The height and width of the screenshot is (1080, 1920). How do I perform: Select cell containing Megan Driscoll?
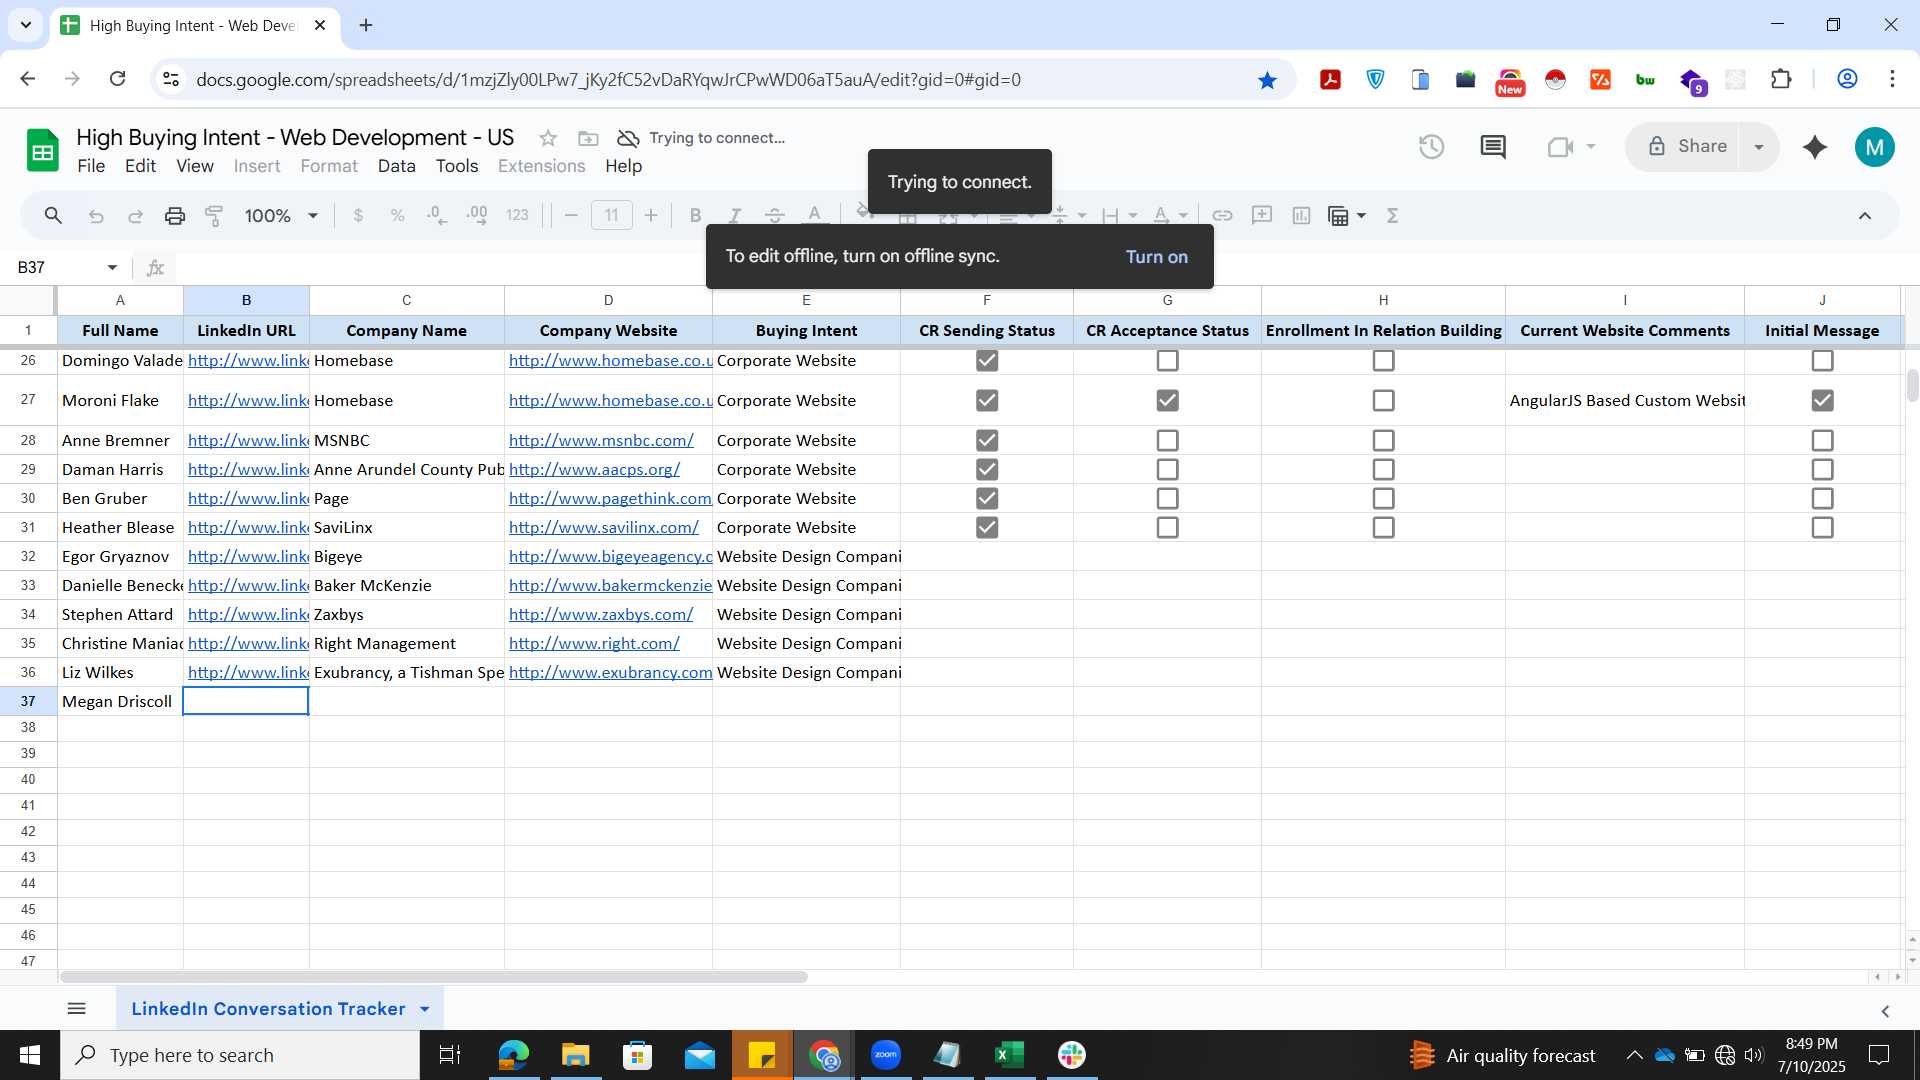pos(120,702)
